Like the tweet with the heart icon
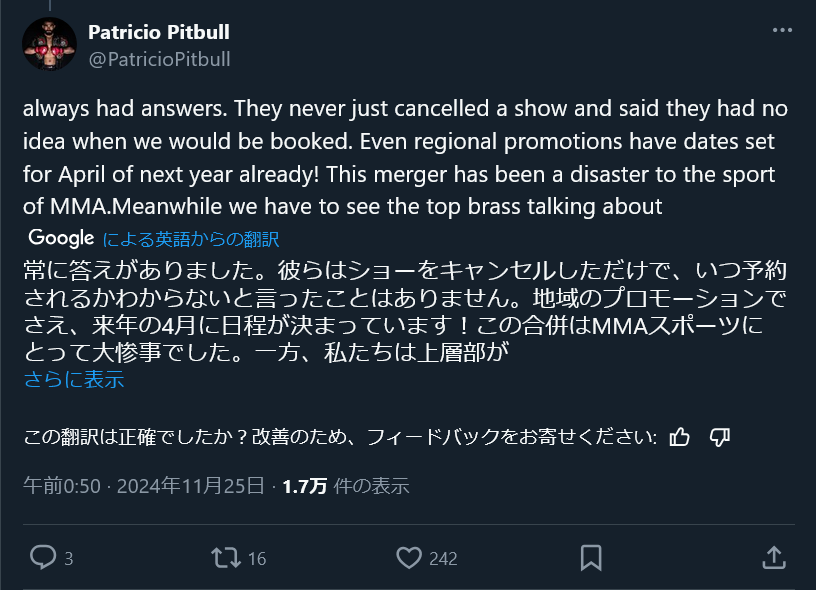The image size is (816, 590). (x=408, y=557)
